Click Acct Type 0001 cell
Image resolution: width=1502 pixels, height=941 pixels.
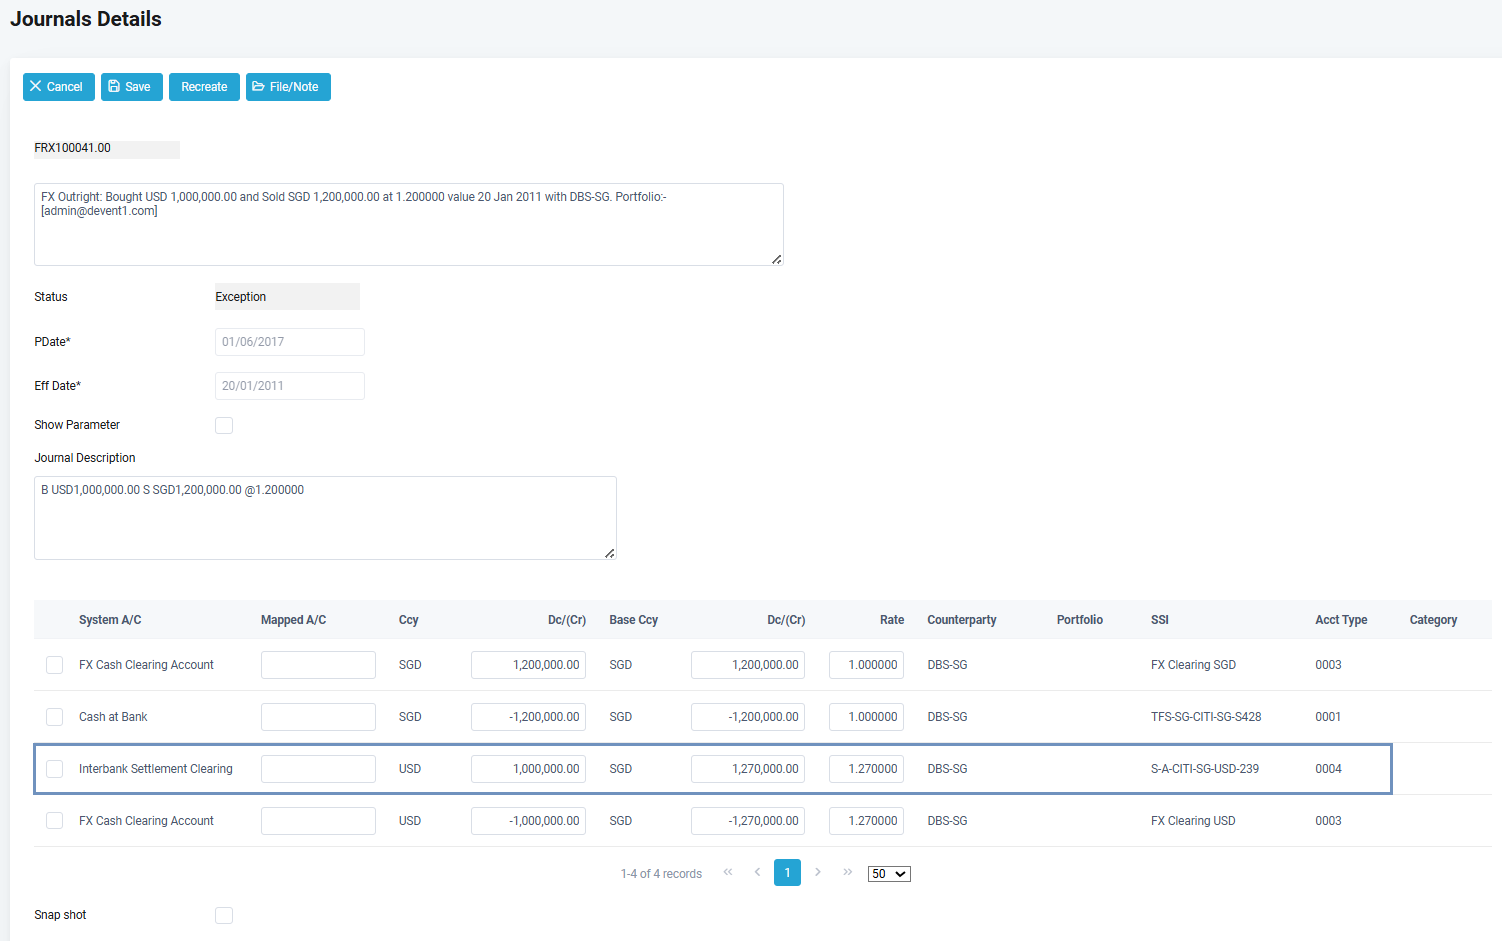pyautogui.click(x=1328, y=717)
